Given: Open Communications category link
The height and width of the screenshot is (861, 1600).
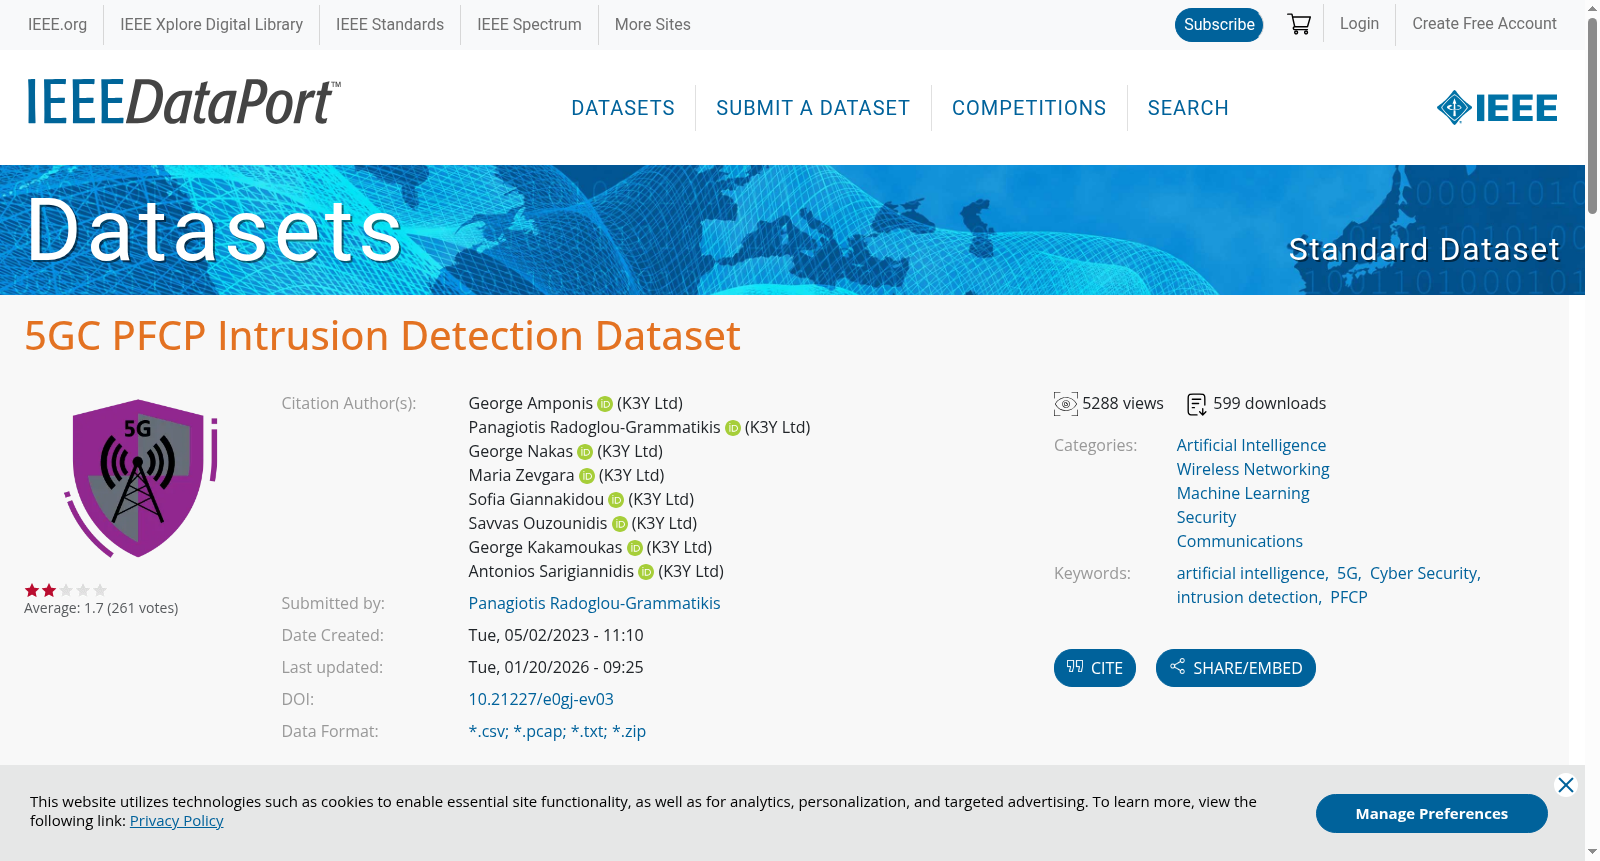Looking at the screenshot, I should [1240, 542].
